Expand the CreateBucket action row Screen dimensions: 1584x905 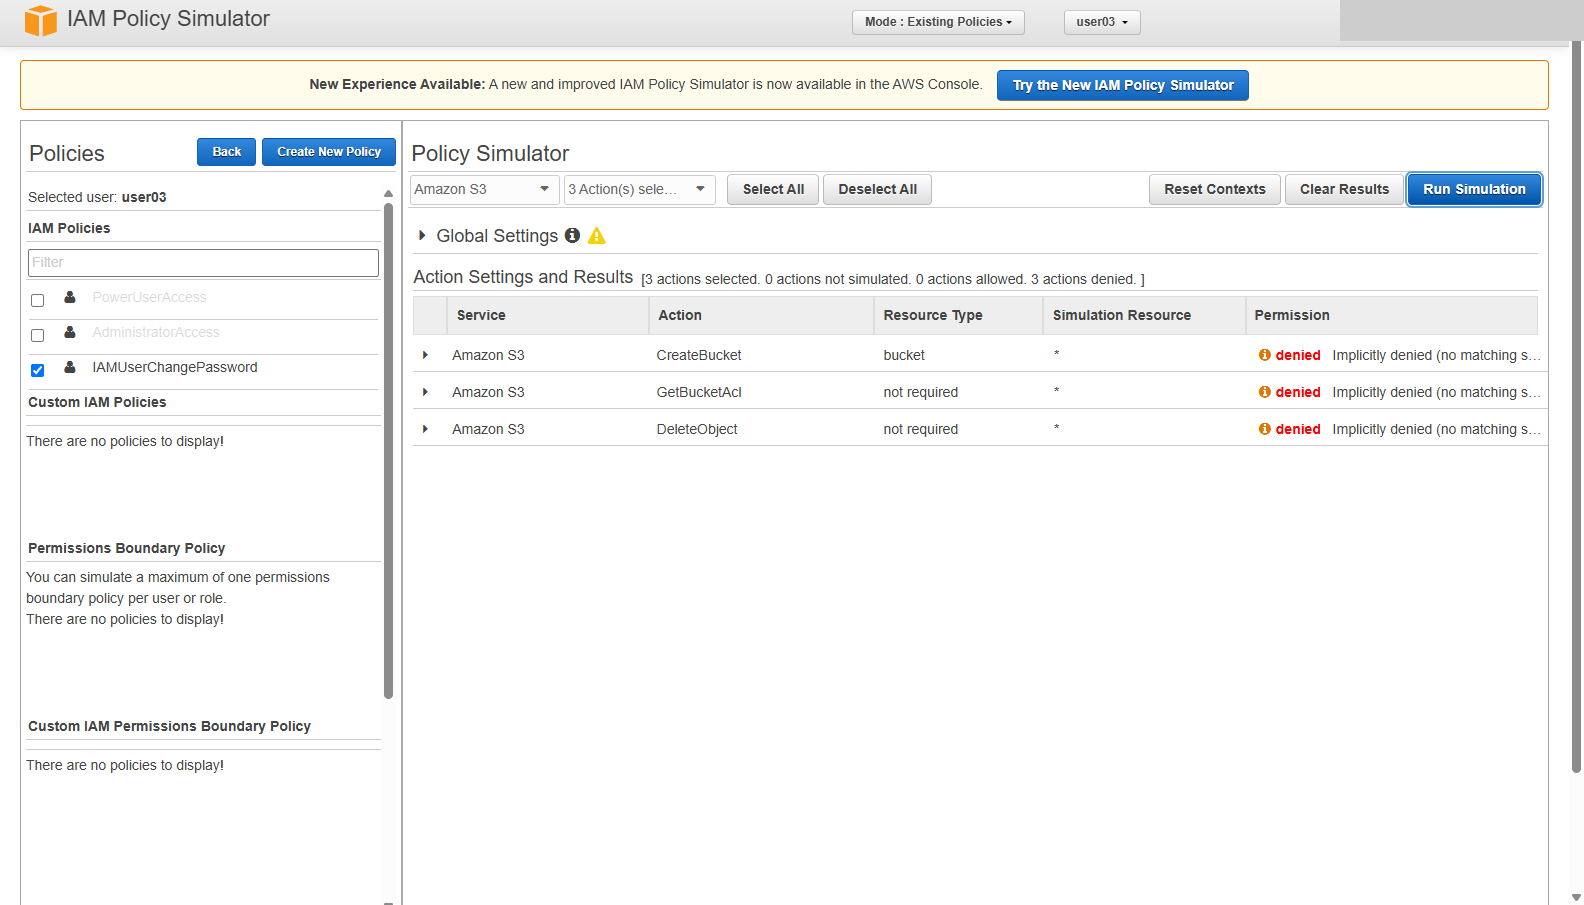pyautogui.click(x=426, y=355)
